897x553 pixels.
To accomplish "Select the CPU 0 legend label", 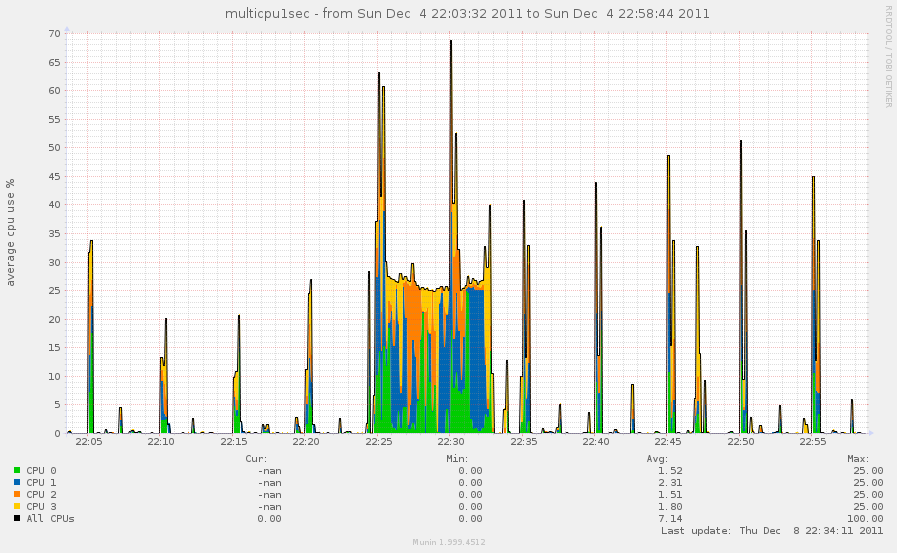I will [41, 470].
